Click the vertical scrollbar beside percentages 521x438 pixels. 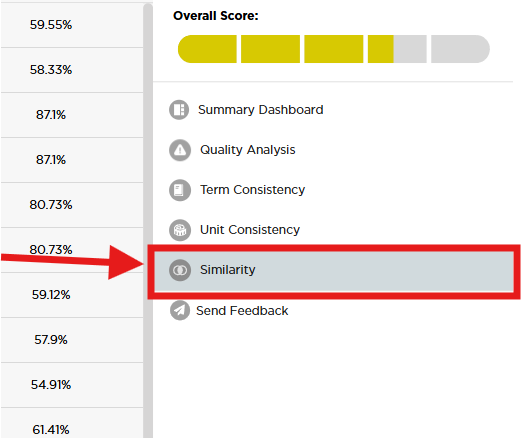(x=148, y=220)
